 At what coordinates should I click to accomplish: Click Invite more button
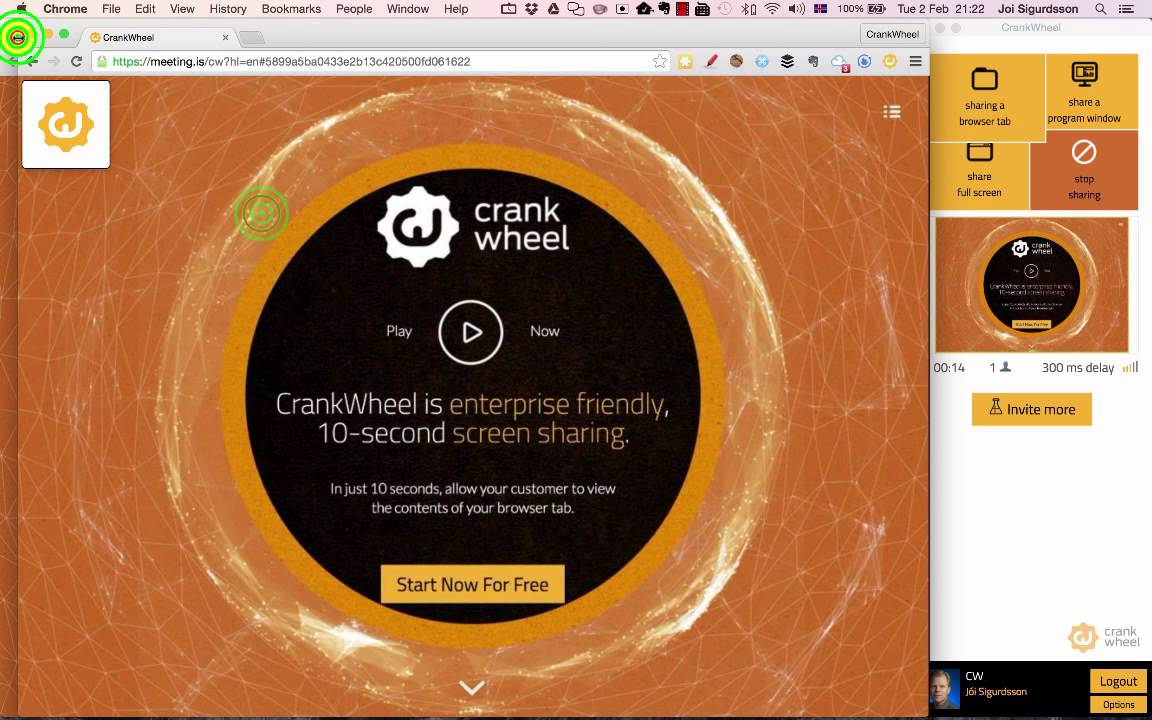[1032, 409]
